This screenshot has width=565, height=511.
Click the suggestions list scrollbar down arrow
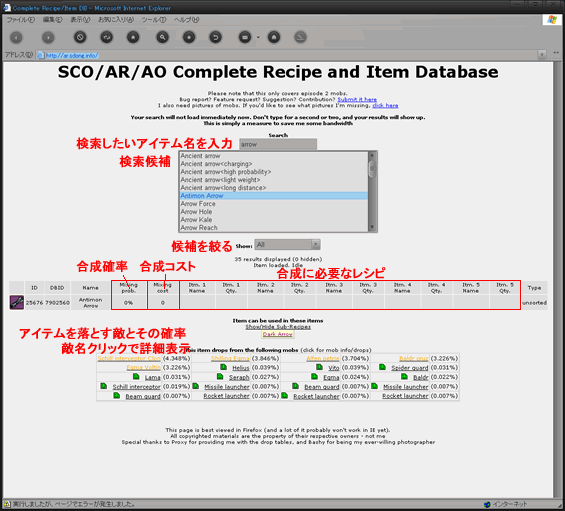click(372, 227)
